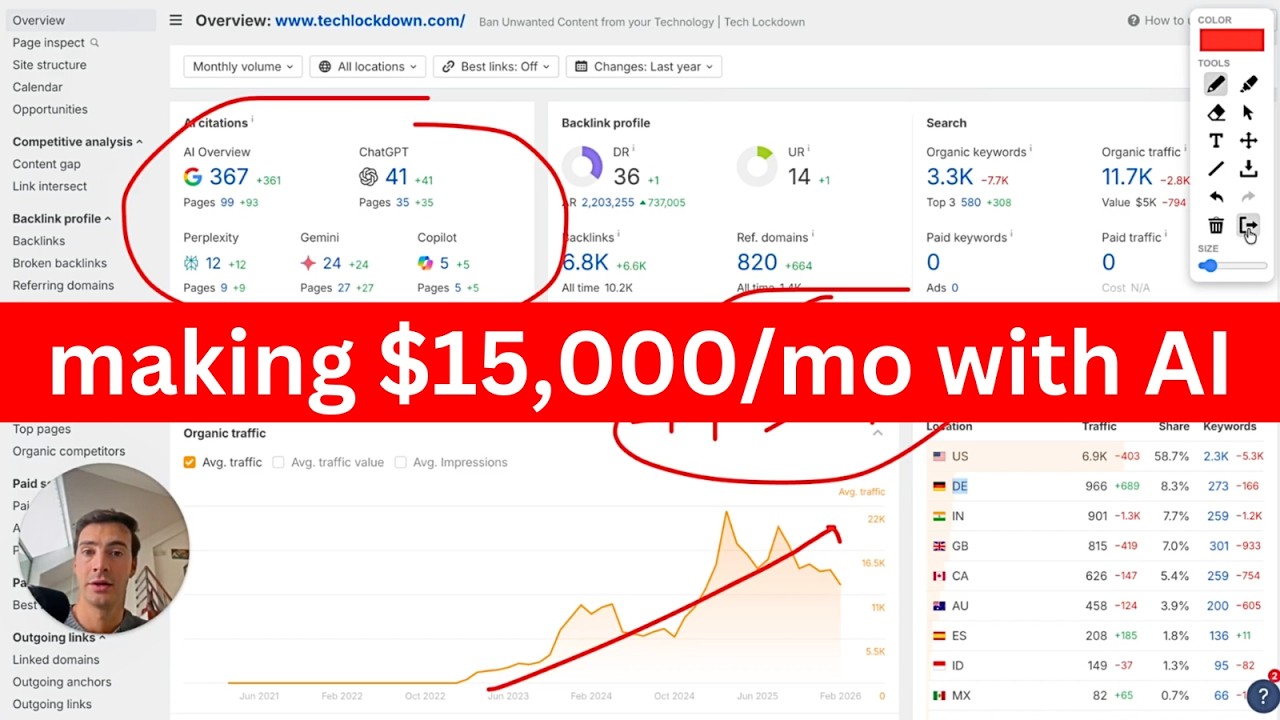Screen dimensions: 1280x720
Task: Click the Keywords column header
Action: (x=1230, y=426)
